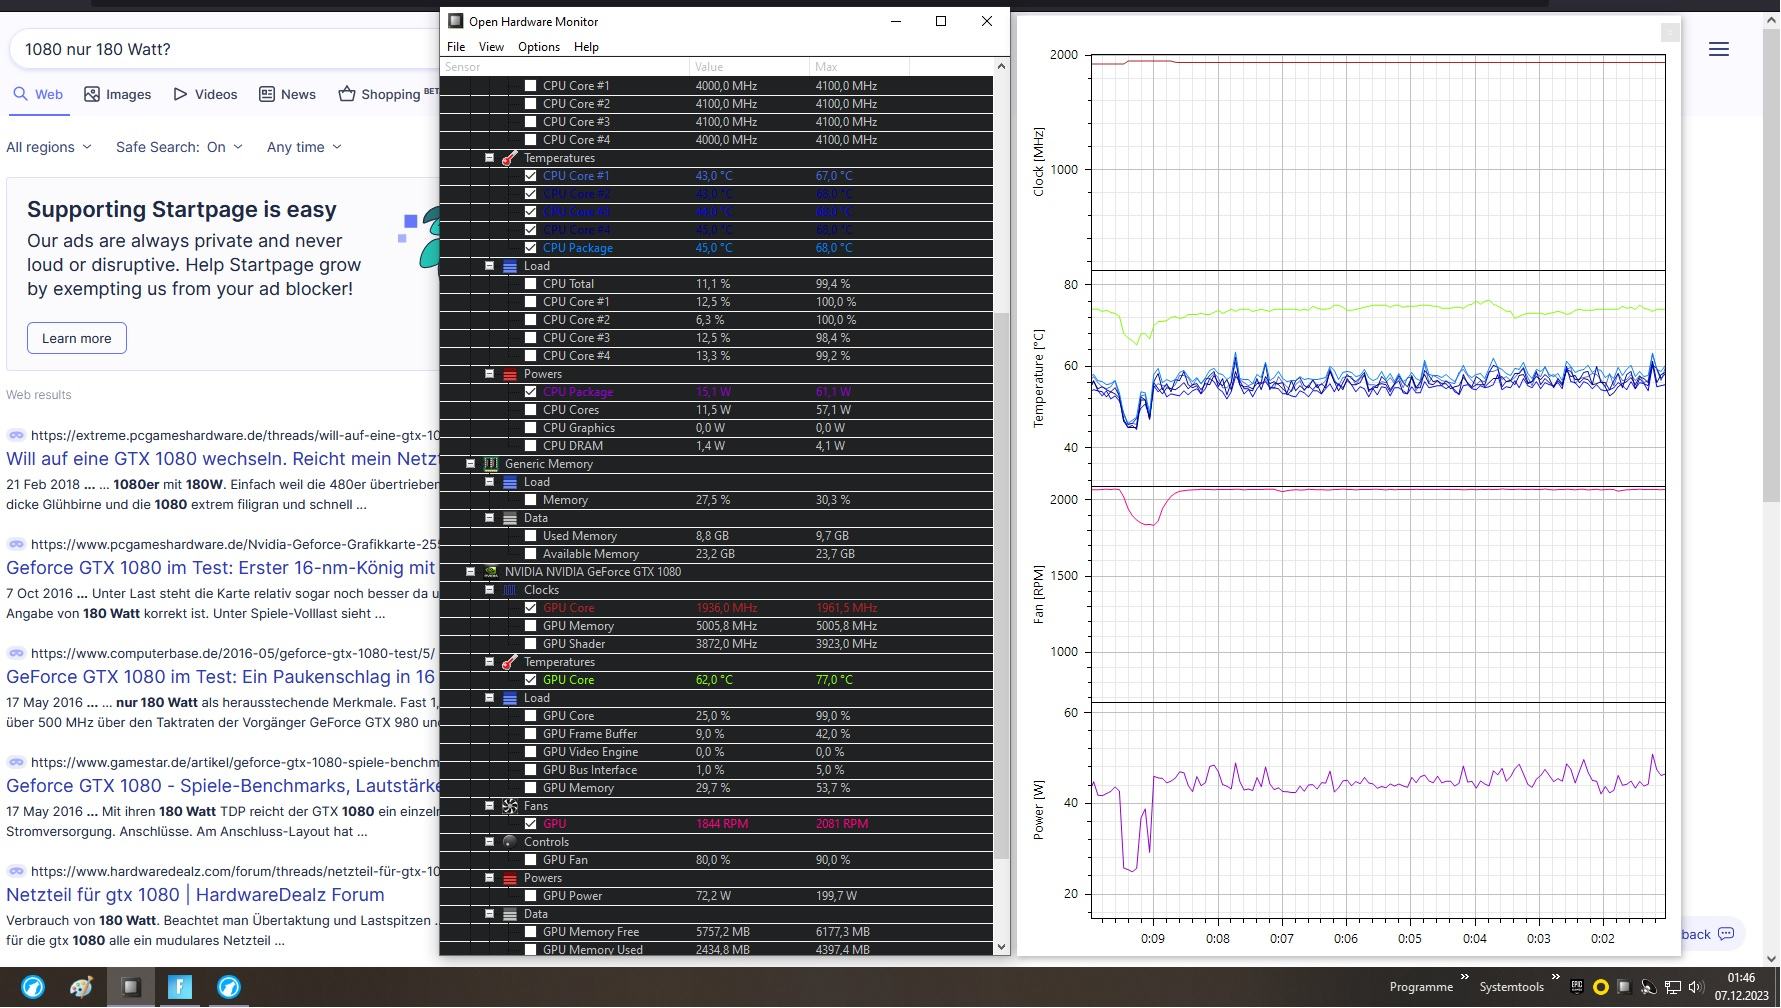Open the File menu

456,47
